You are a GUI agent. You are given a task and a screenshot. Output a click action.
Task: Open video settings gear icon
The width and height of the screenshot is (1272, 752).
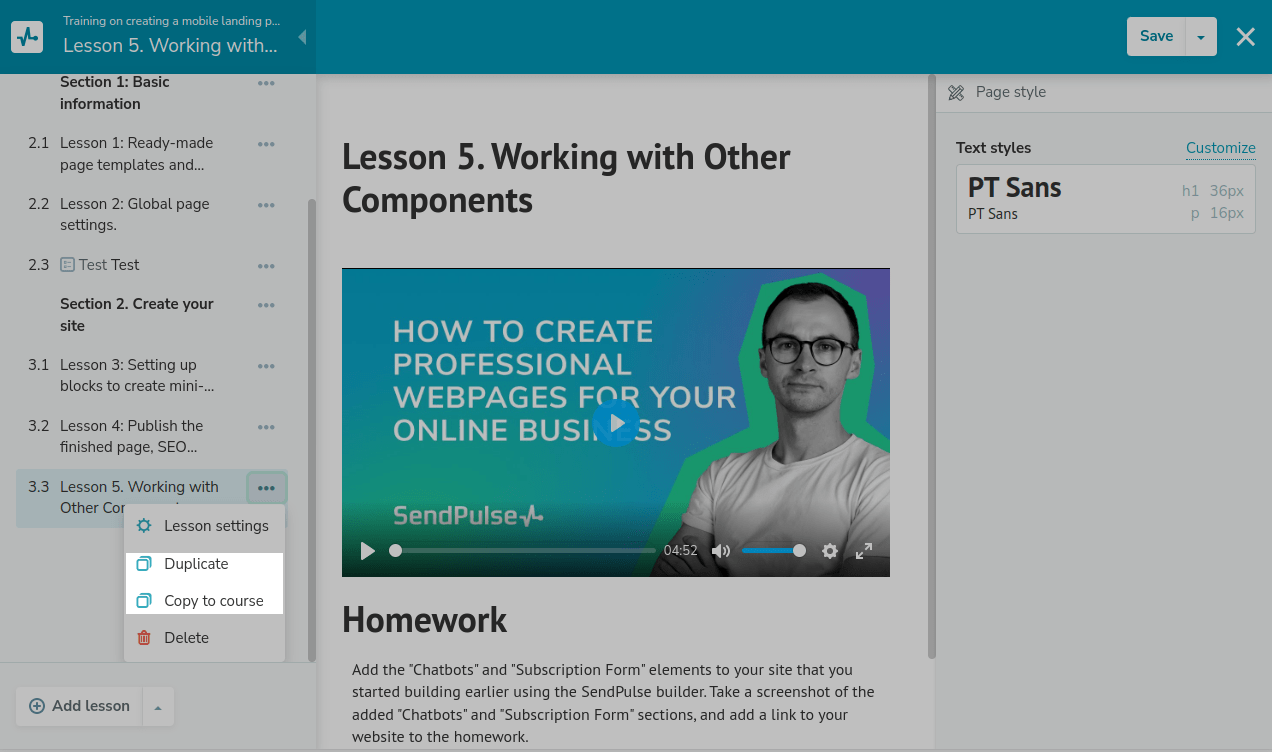[829, 551]
